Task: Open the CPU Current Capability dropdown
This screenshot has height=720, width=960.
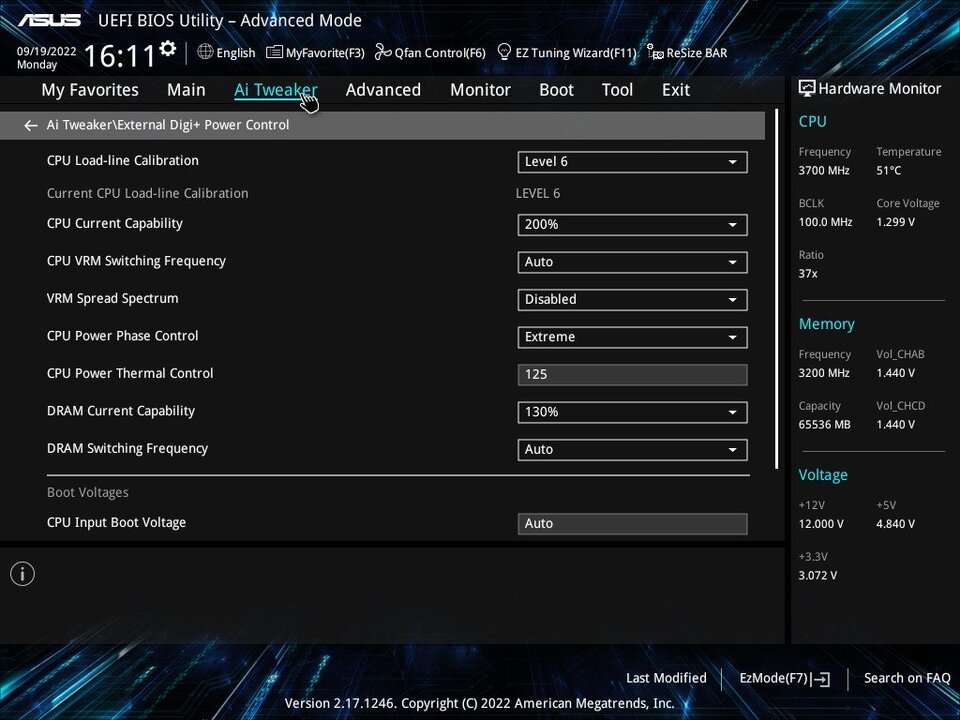Action: [632, 225]
